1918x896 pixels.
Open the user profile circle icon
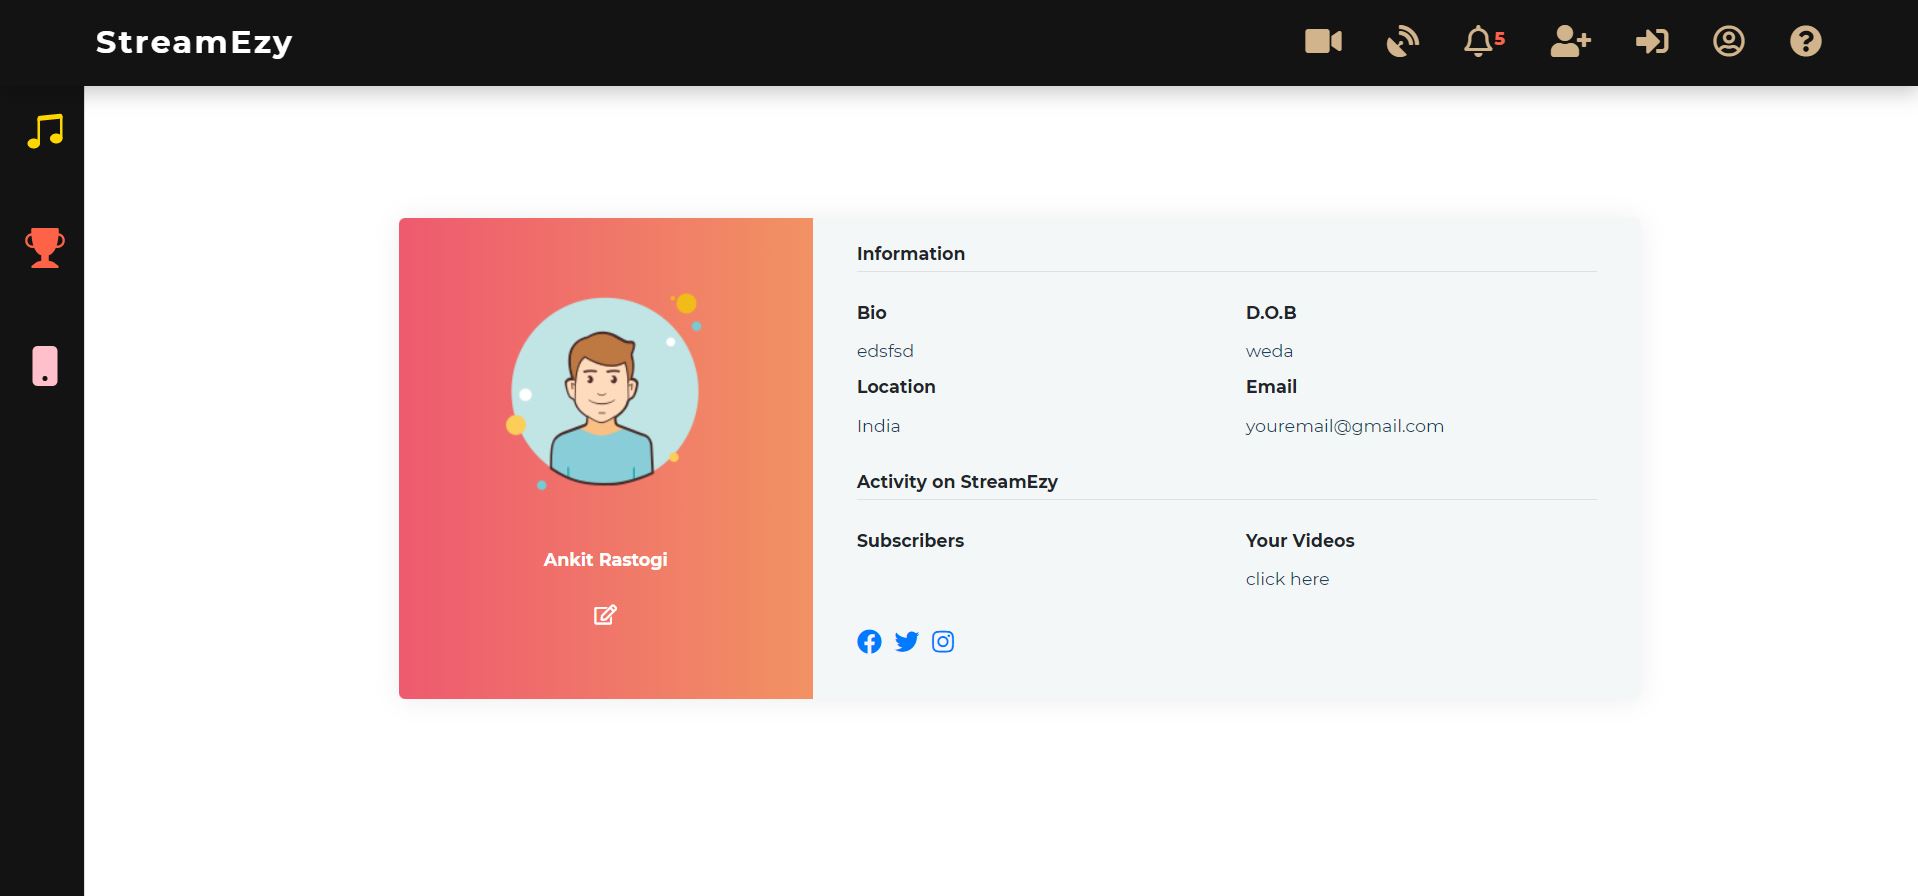[1728, 41]
